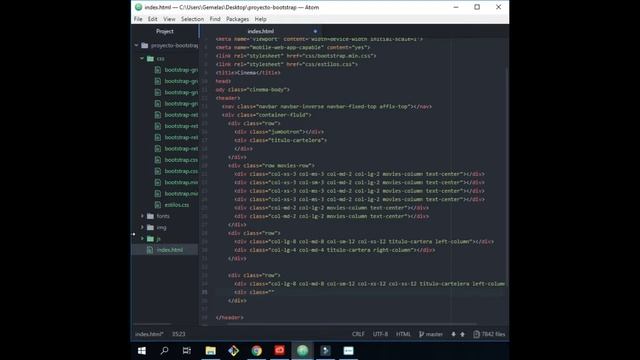Click the git push up-arrow icon

[462, 334]
